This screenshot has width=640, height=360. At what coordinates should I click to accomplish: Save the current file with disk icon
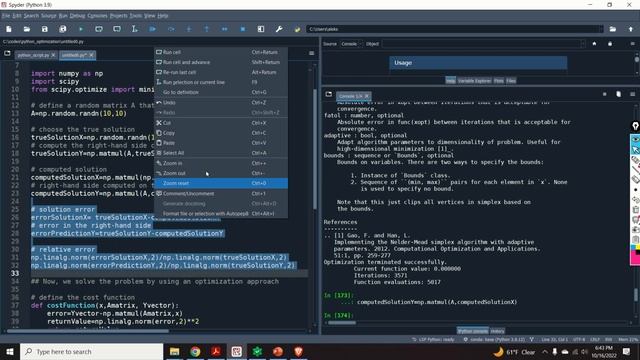45,29
